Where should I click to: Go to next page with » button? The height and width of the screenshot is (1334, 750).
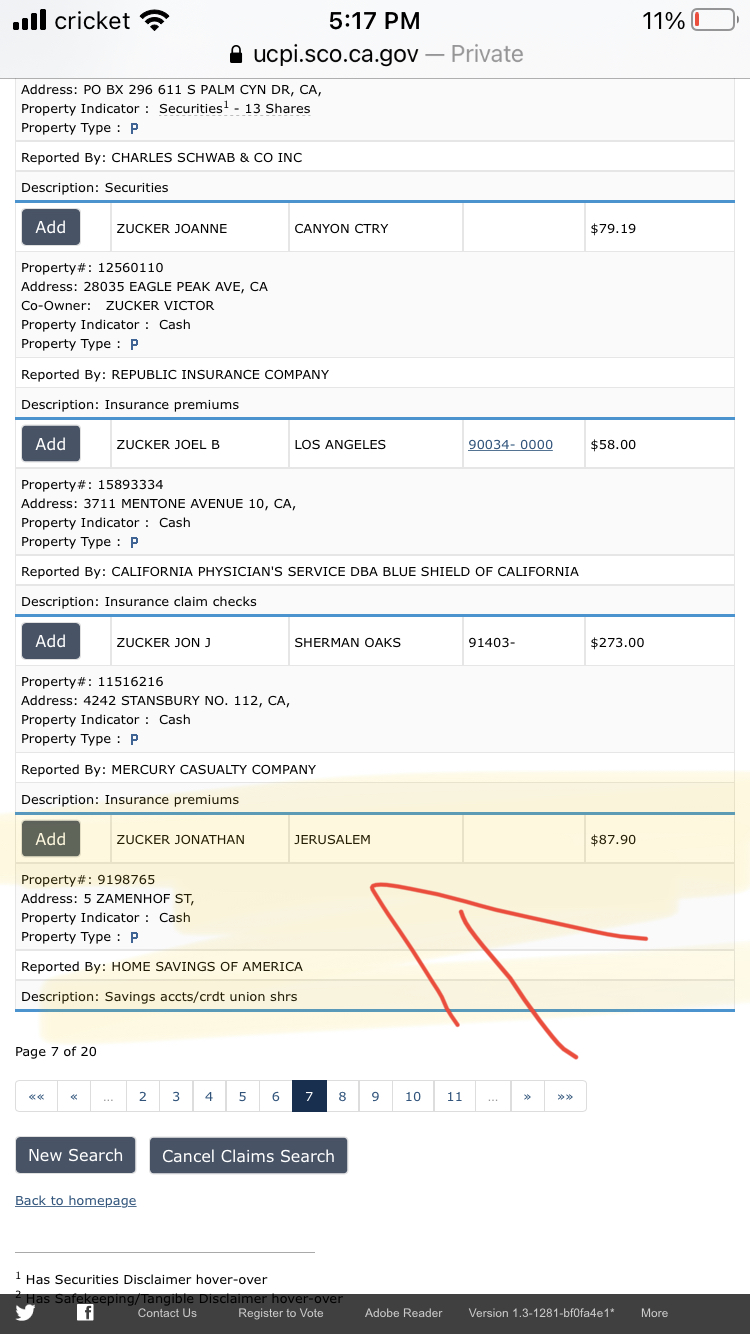coord(527,1096)
